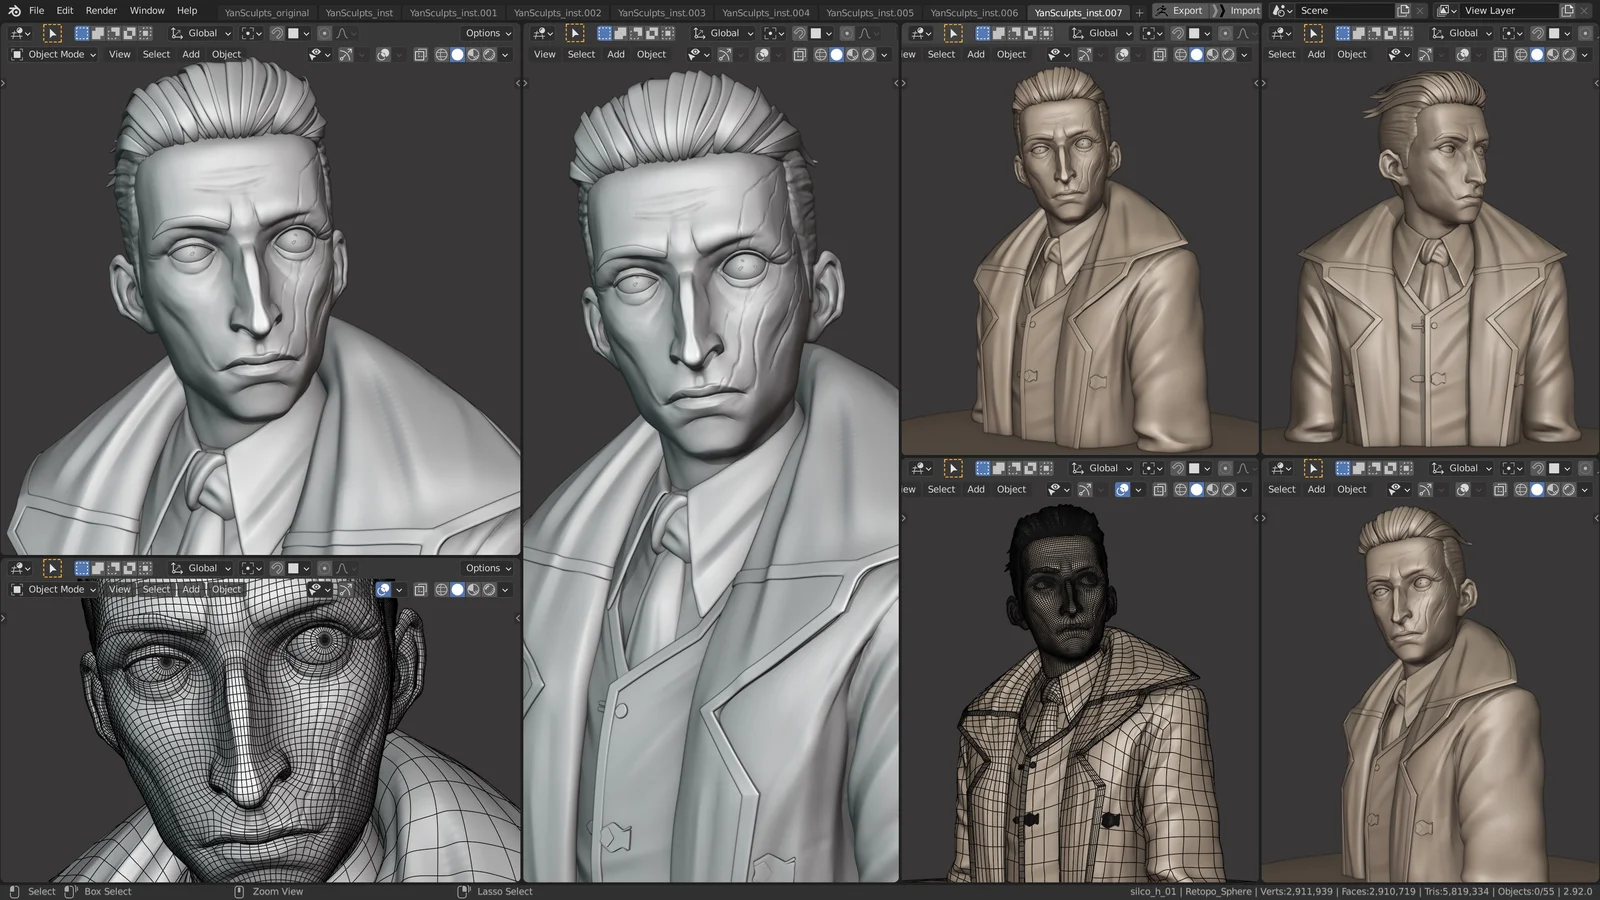This screenshot has width=1600, height=900.
Task: Enable Material Preview shading in the center viewport
Action: pos(853,55)
